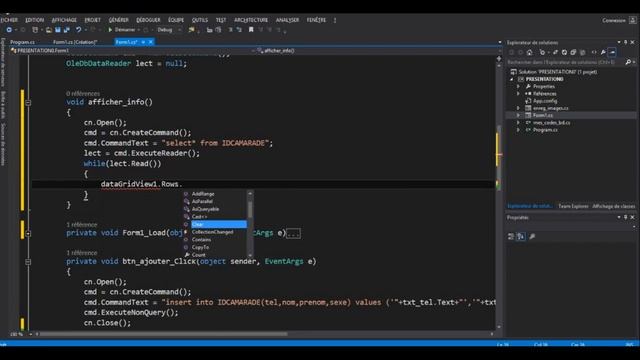Open the afficher_info() member dropdown
640x360 pixels.
pos(378,51)
